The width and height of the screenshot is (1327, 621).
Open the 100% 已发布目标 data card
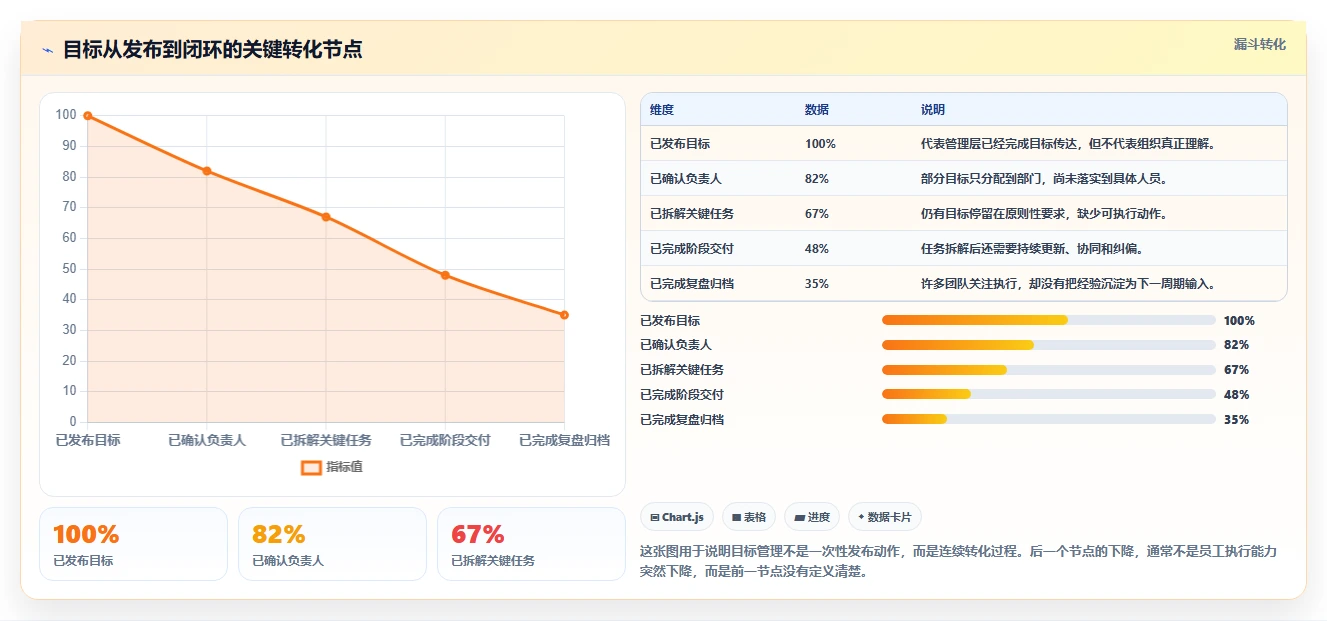click(133, 544)
